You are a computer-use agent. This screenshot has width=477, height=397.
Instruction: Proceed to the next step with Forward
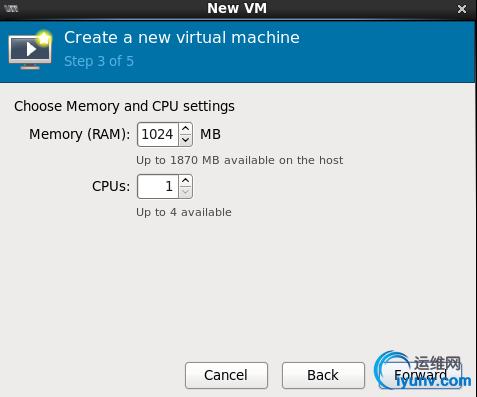(x=420, y=375)
